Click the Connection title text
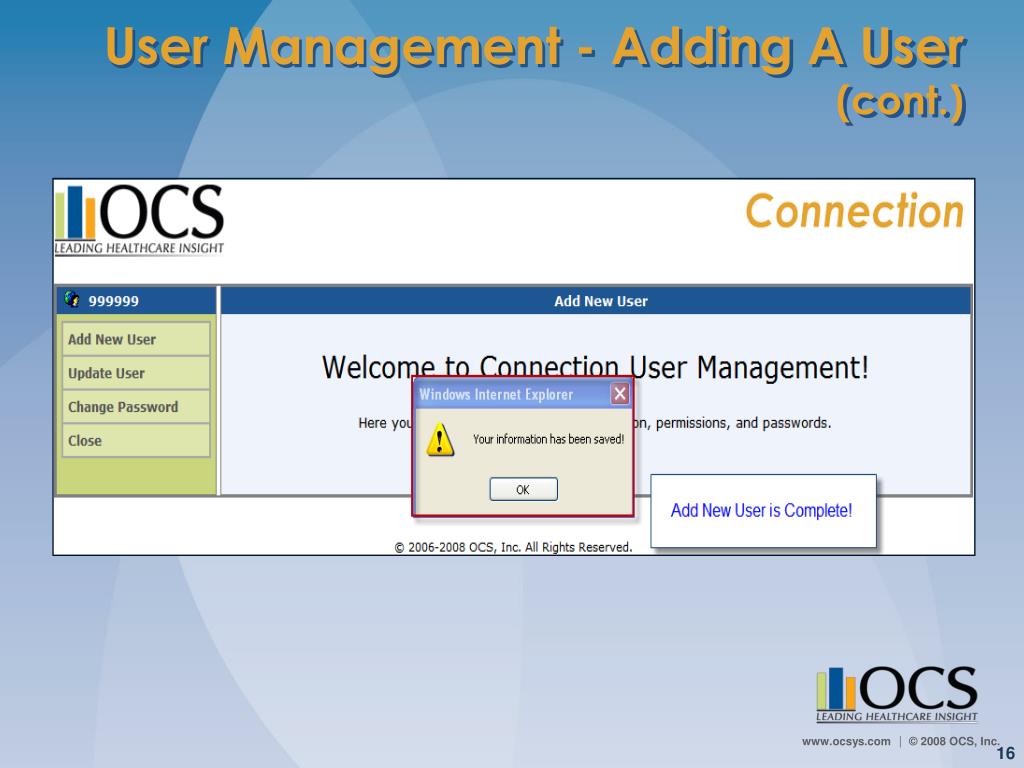Screen dimensions: 1024x768 point(854,211)
